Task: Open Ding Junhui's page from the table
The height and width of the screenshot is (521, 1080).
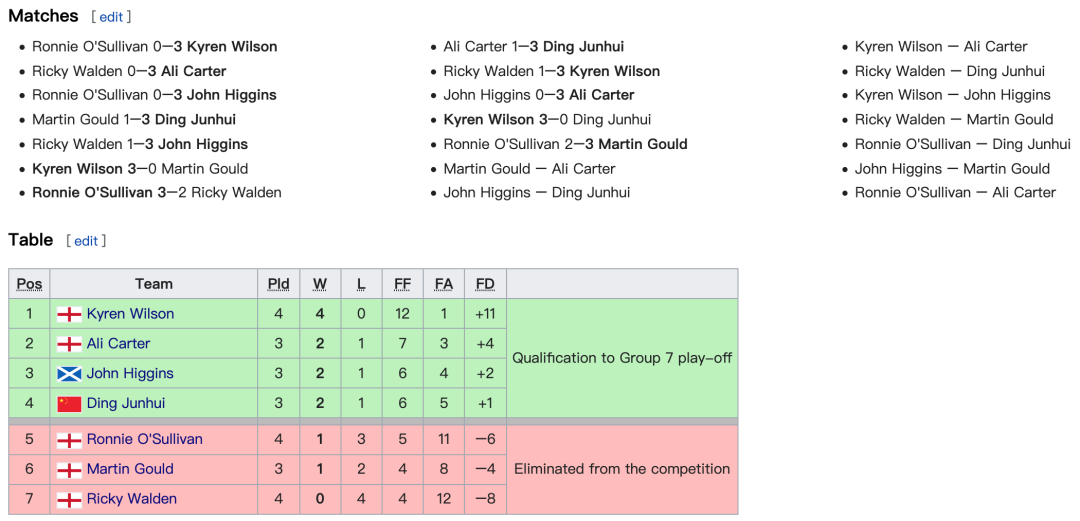Action: [x=126, y=403]
